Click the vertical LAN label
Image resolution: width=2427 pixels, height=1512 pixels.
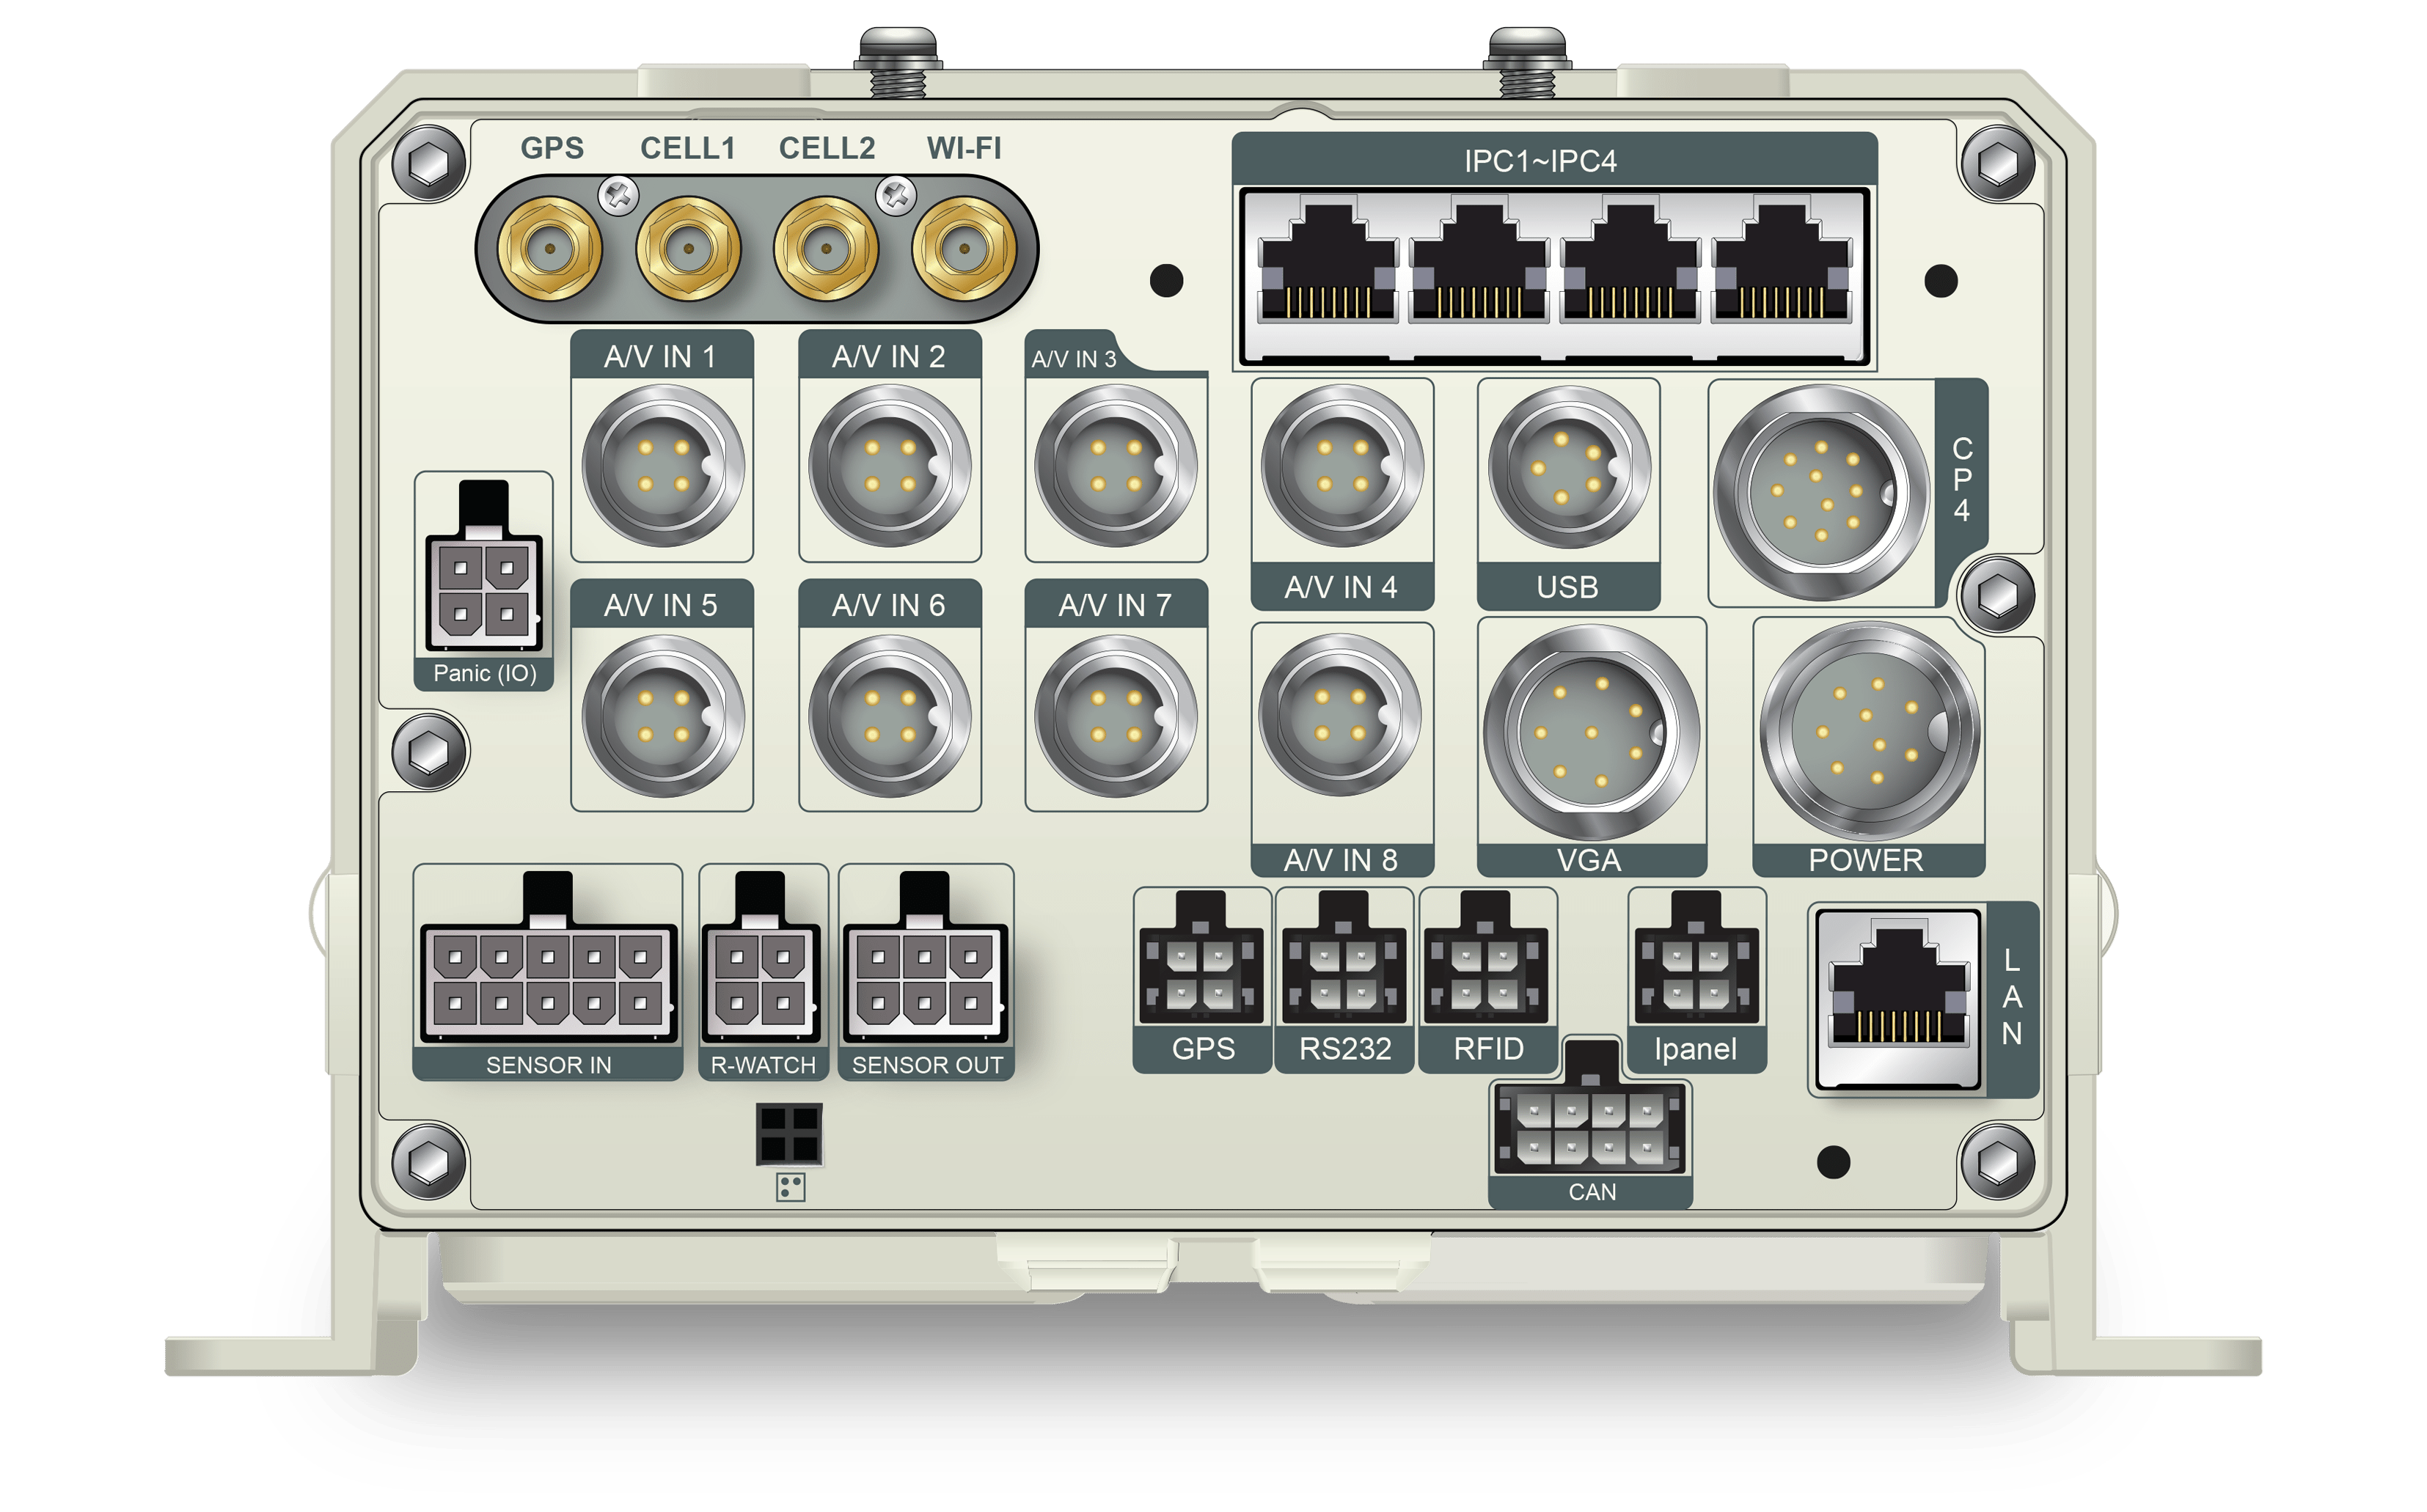point(2012,997)
